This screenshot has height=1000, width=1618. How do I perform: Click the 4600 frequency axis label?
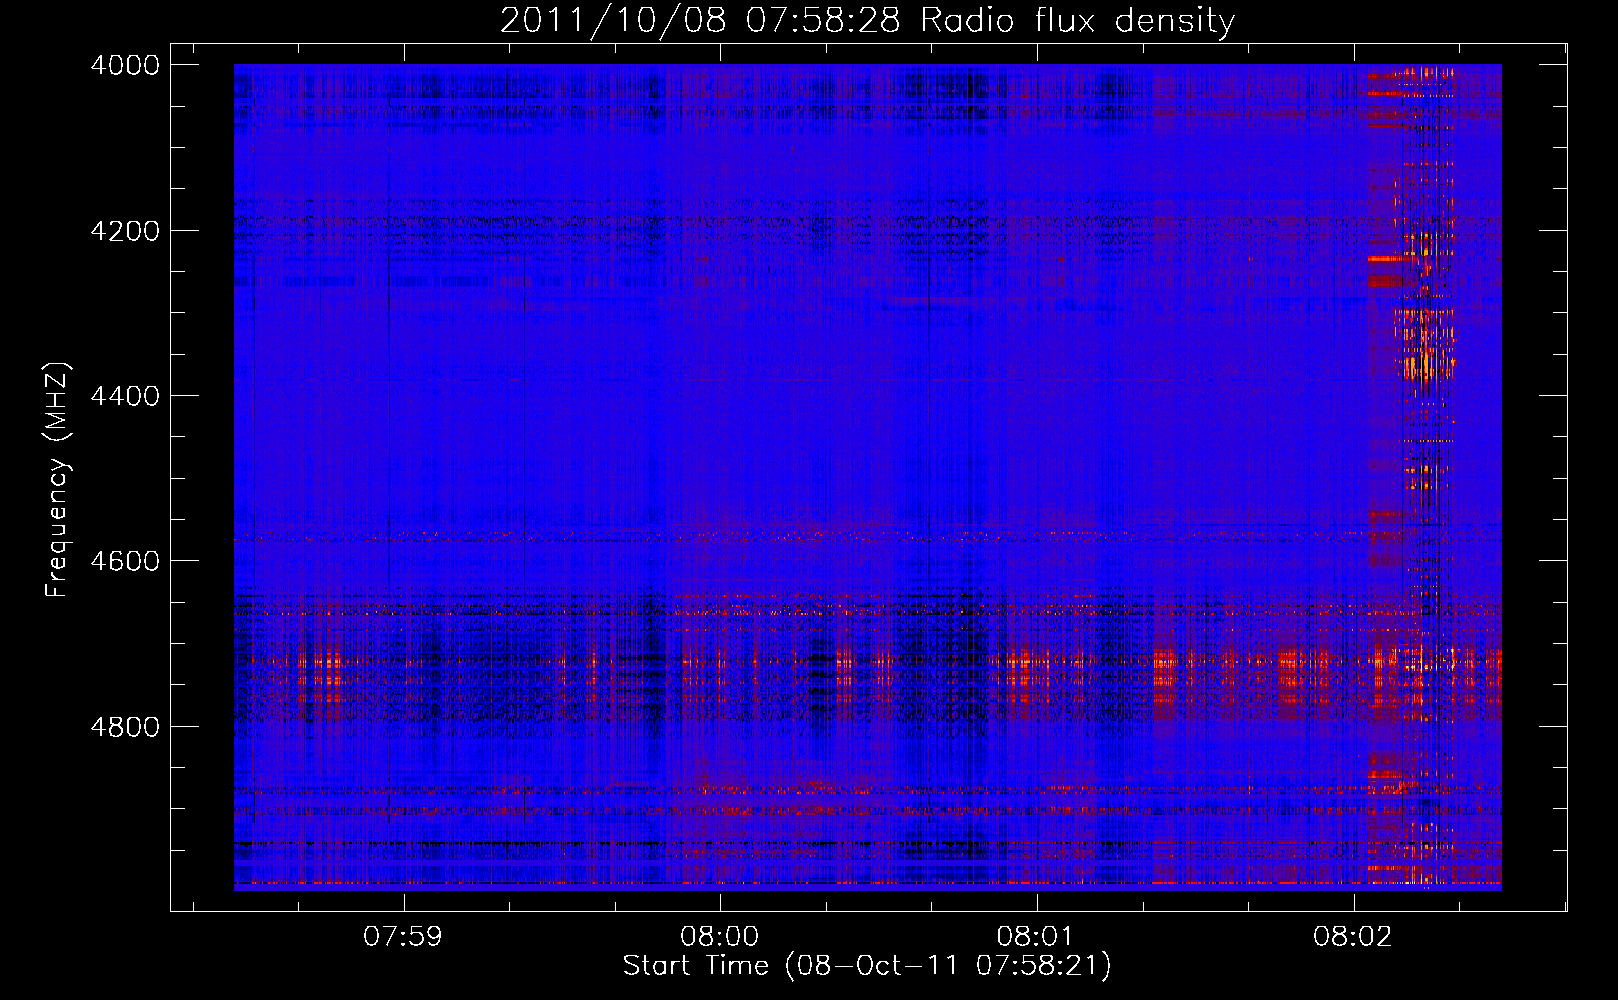click(125, 561)
